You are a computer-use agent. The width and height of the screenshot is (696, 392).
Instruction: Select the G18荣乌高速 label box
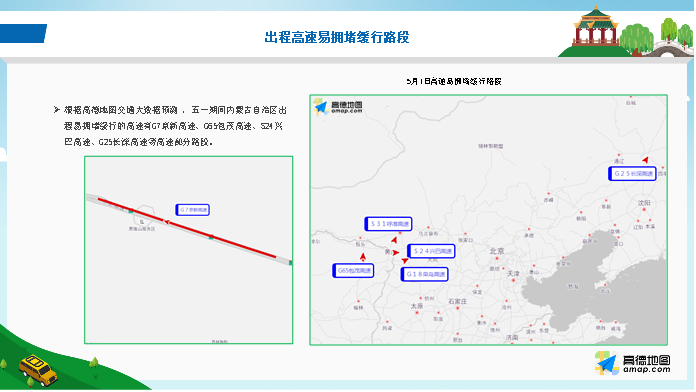[x=424, y=274]
